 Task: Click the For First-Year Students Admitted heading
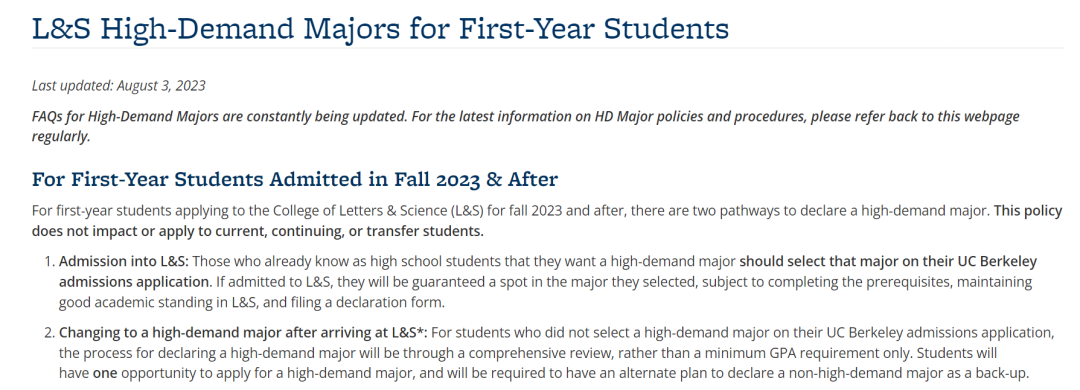(x=295, y=179)
